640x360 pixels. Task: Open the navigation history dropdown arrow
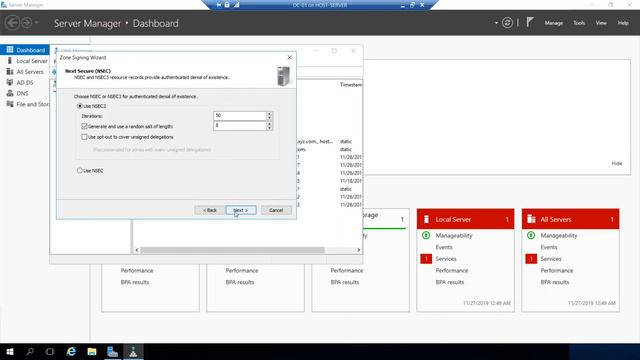click(x=36, y=23)
